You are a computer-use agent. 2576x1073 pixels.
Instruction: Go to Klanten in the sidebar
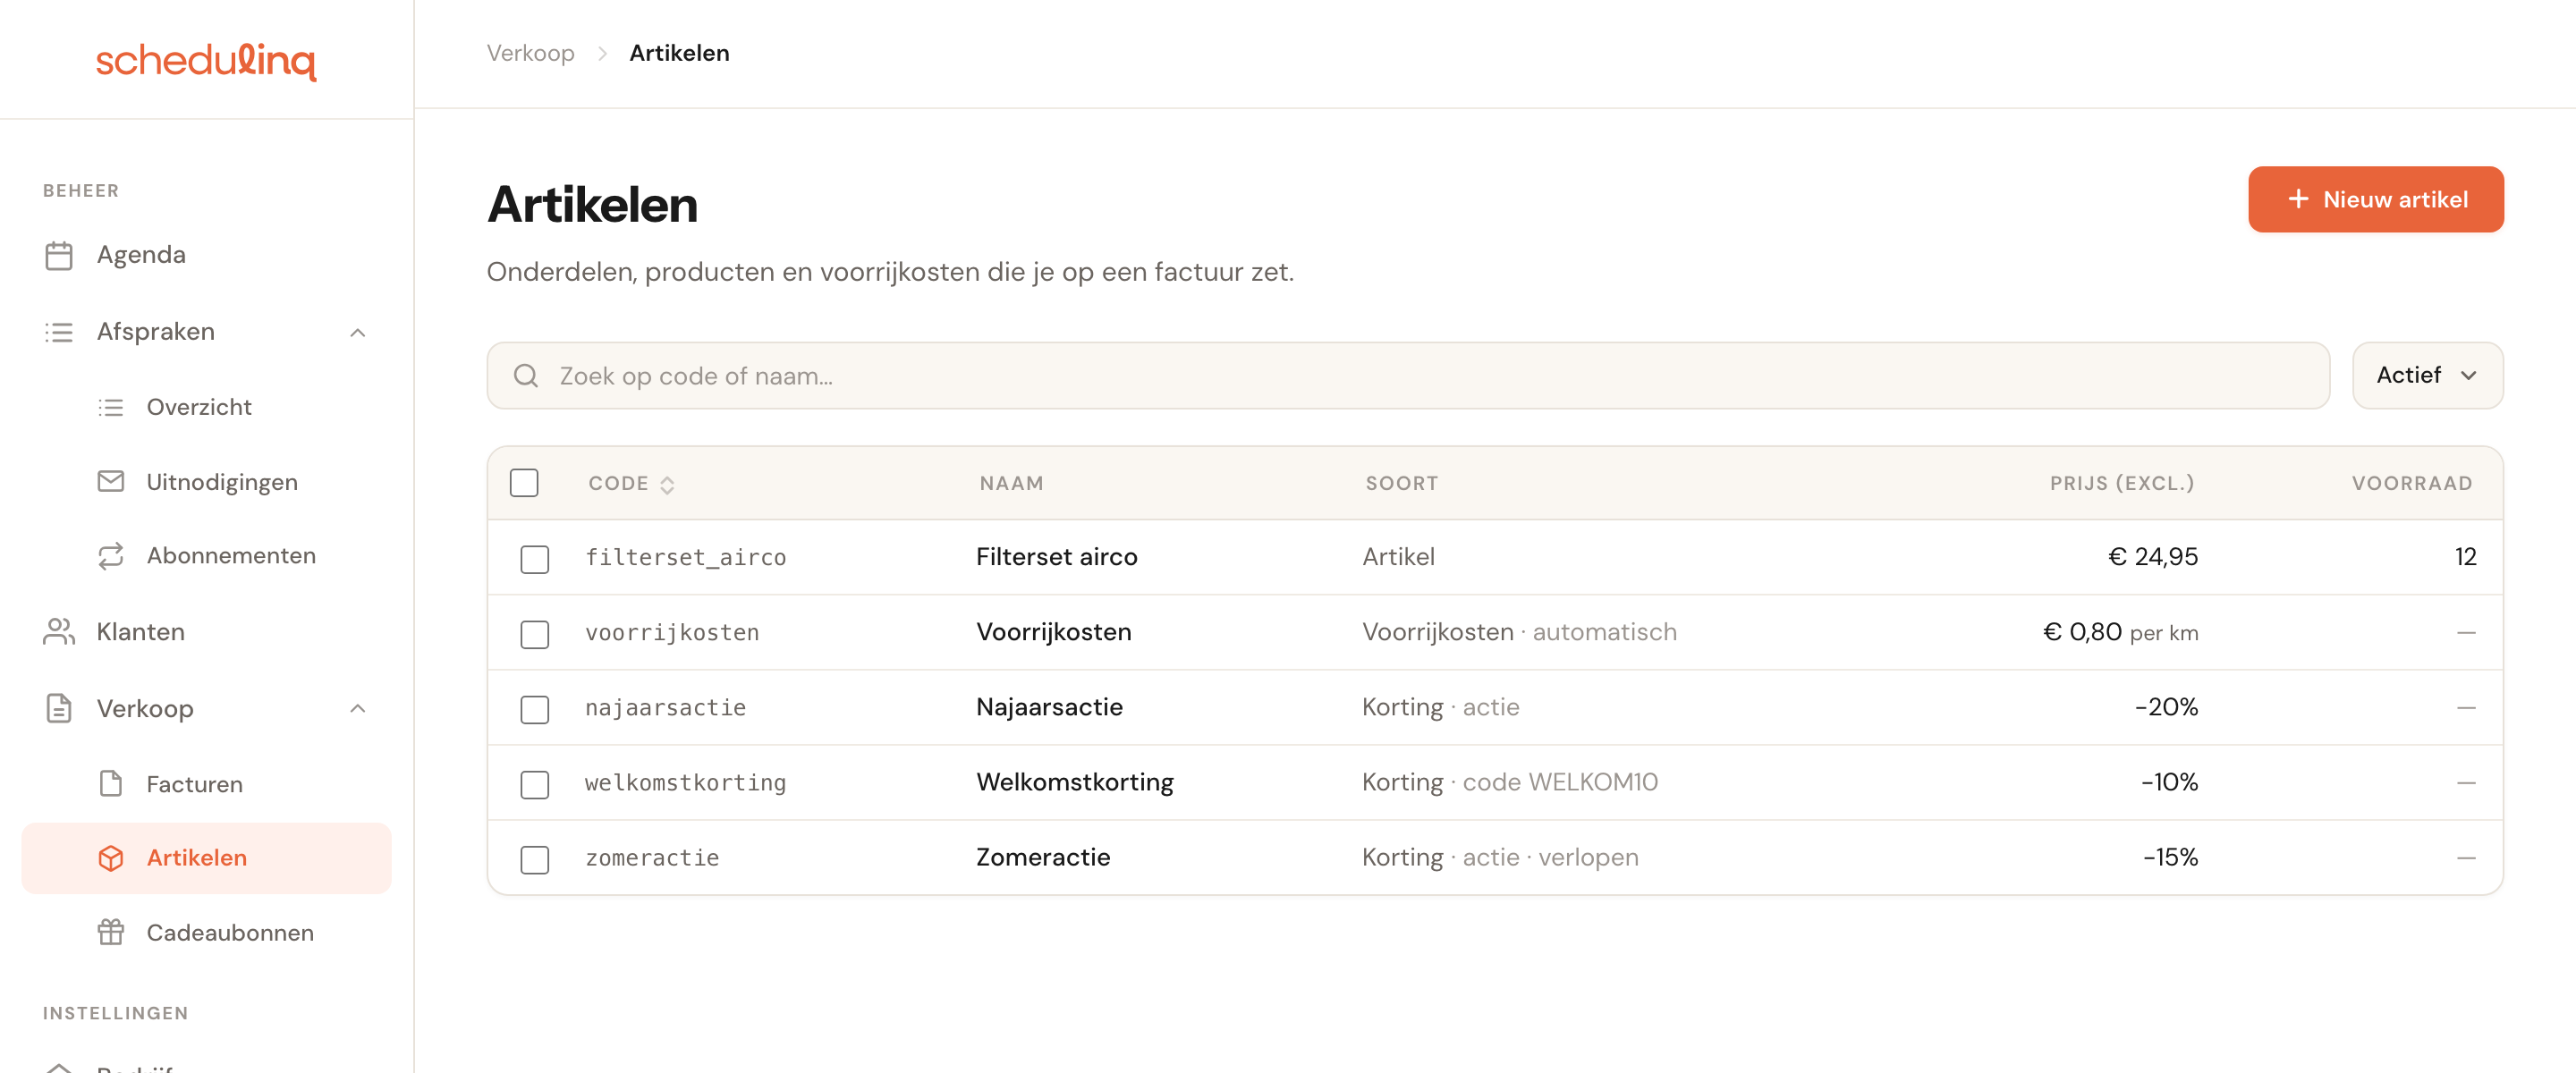(207, 632)
